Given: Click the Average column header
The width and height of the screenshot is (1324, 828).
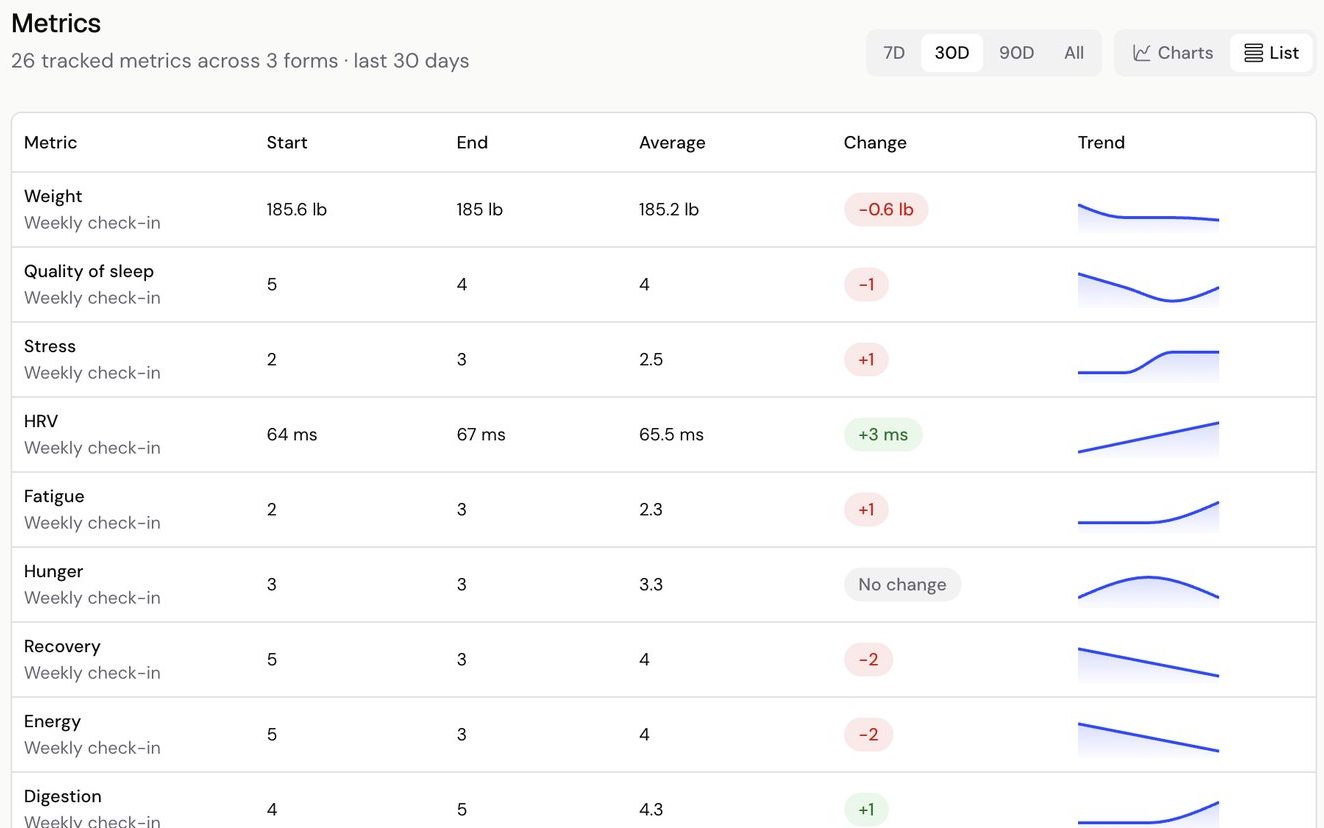Looking at the screenshot, I should [x=672, y=142].
